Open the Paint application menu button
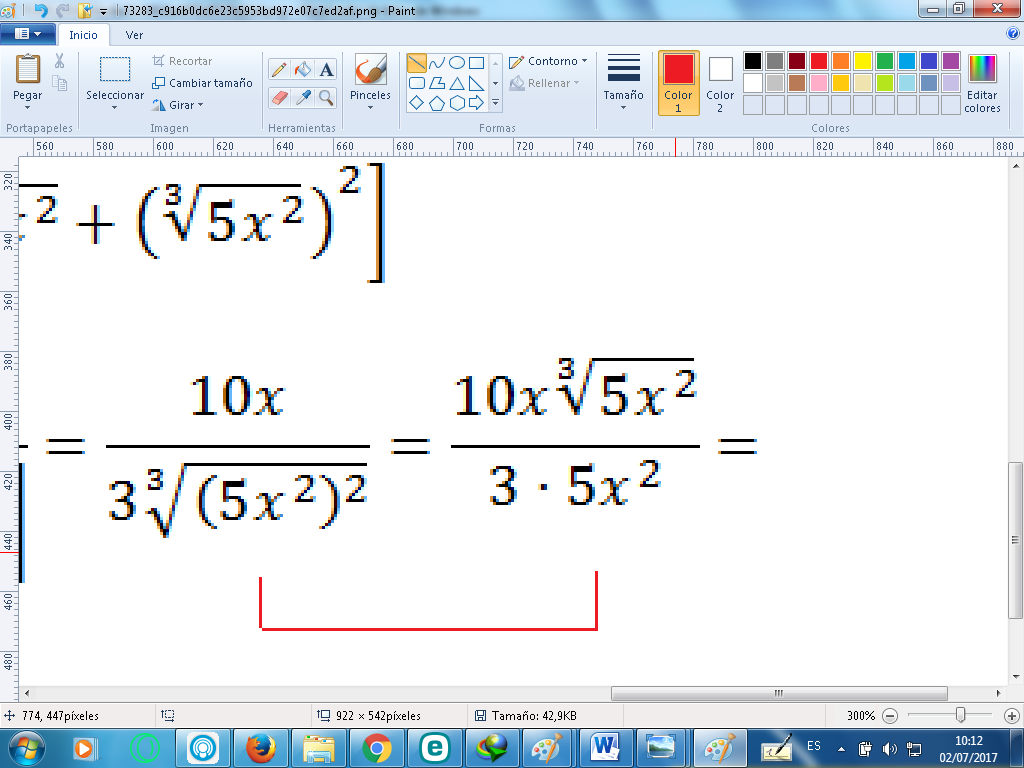1024x768 pixels. click(x=27, y=34)
